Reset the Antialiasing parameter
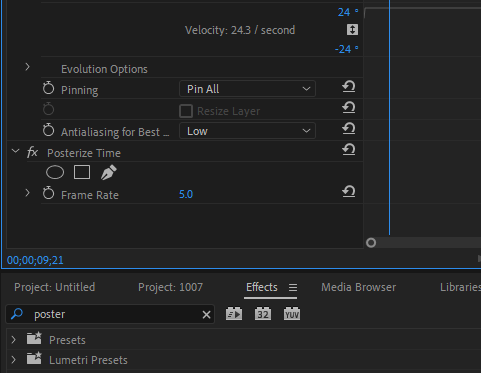The width and height of the screenshot is (481, 373). coord(348,129)
